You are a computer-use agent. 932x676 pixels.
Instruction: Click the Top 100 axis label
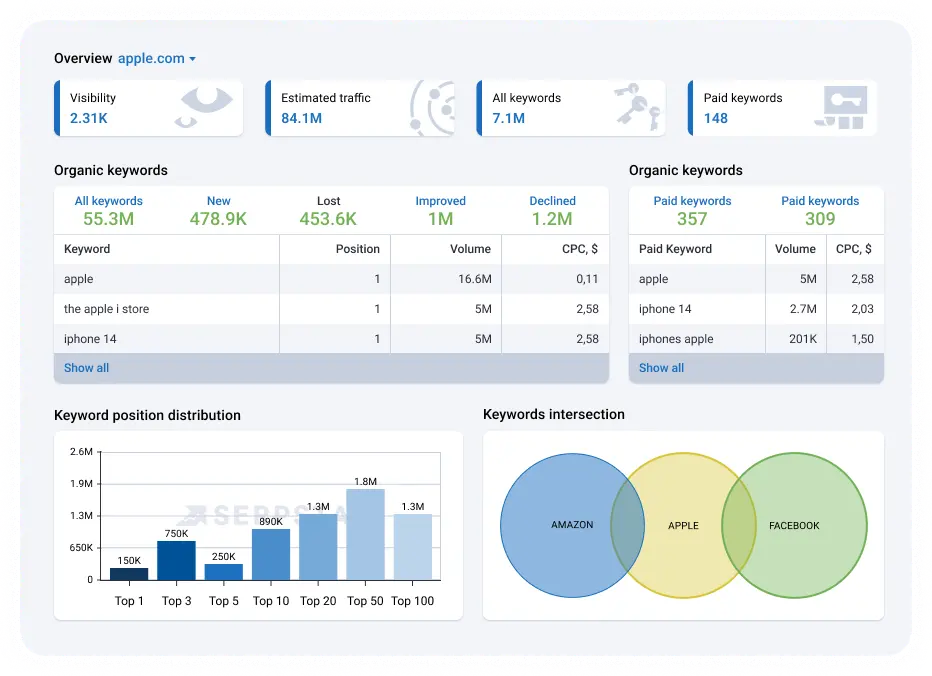[x=413, y=601]
